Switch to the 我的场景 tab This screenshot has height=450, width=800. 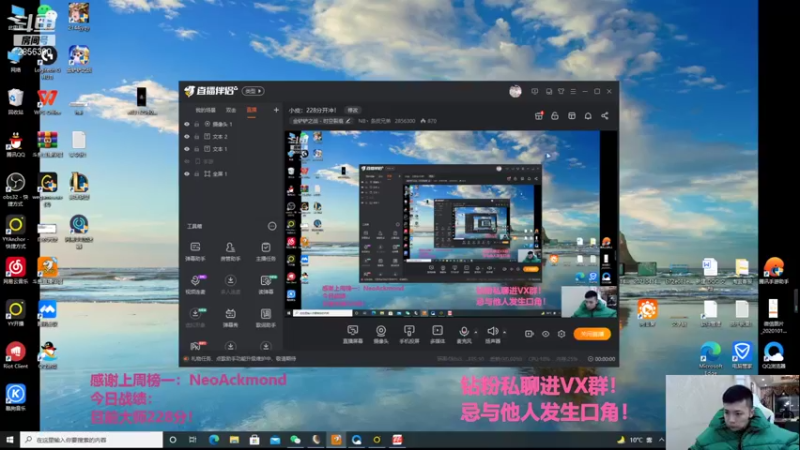pyautogui.click(x=205, y=110)
